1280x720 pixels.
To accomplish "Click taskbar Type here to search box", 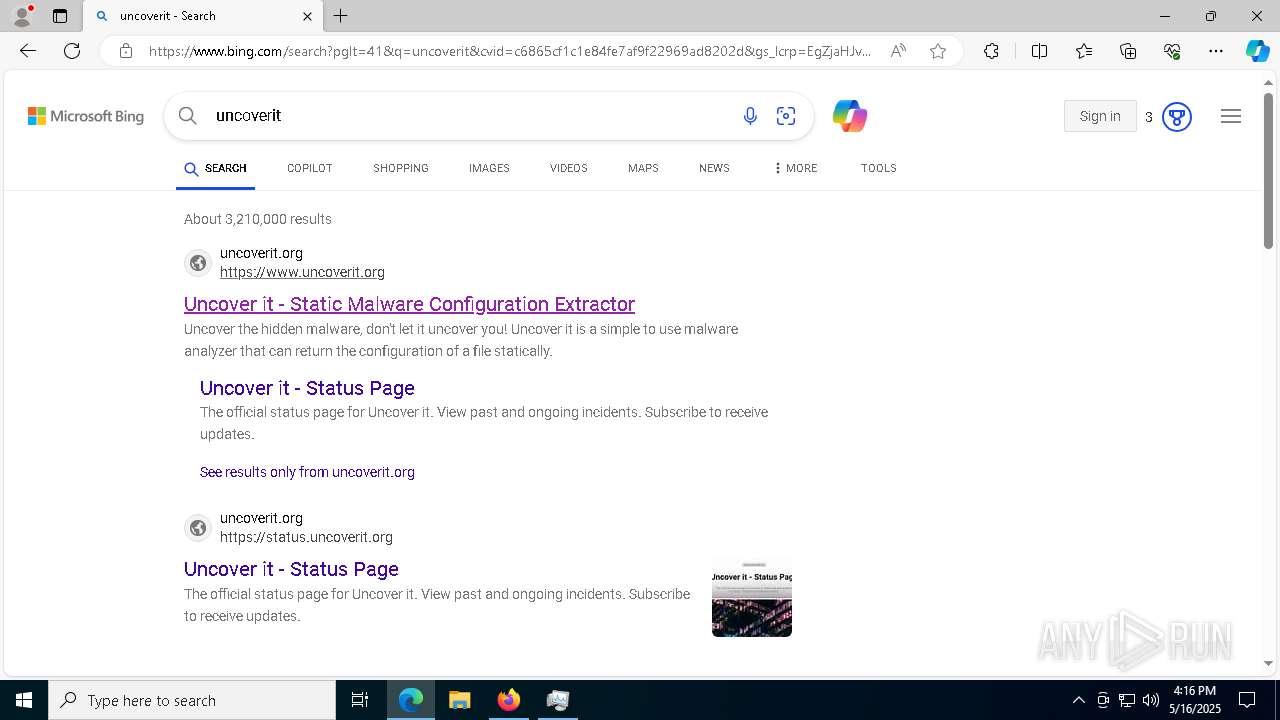I will pyautogui.click(x=192, y=700).
